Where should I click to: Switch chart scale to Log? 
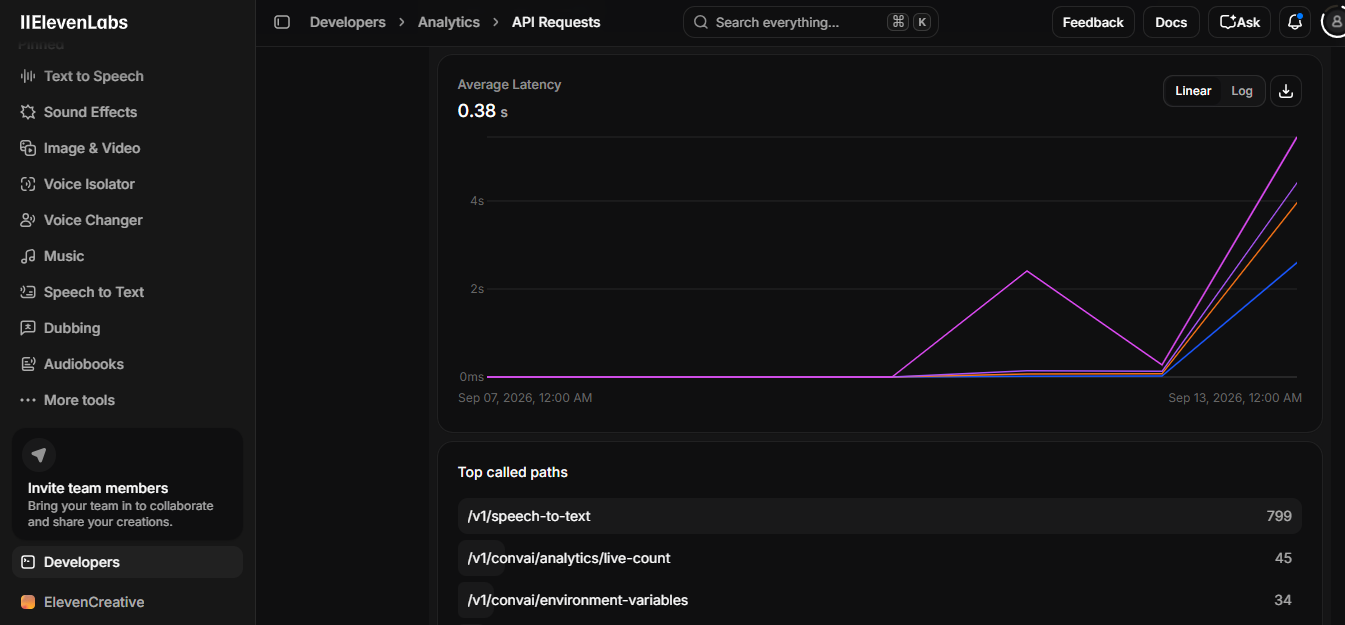pos(1242,91)
